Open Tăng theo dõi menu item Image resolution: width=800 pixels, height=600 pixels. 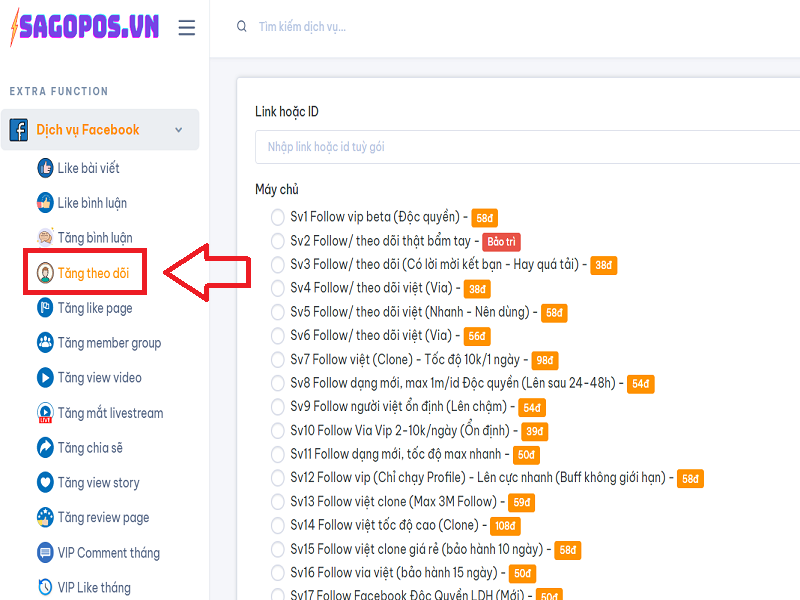pyautogui.click(x=93, y=273)
